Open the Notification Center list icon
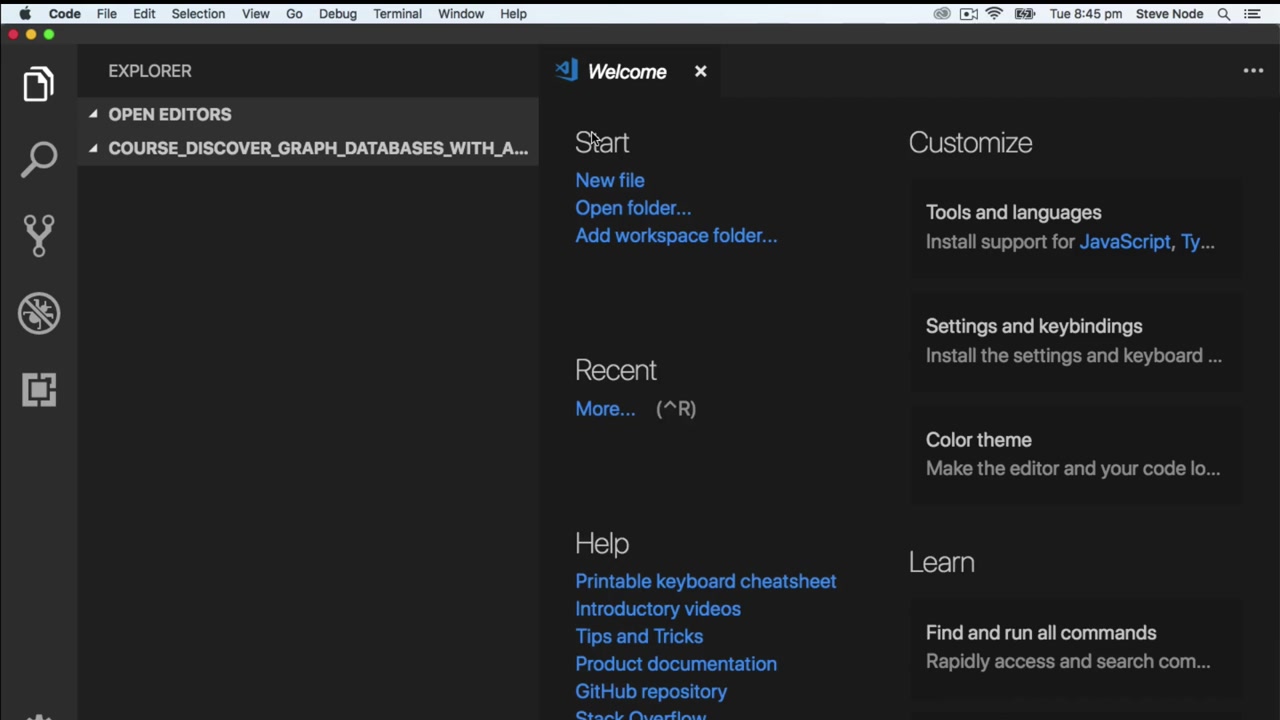The height and width of the screenshot is (720, 1280). [x=1252, y=14]
